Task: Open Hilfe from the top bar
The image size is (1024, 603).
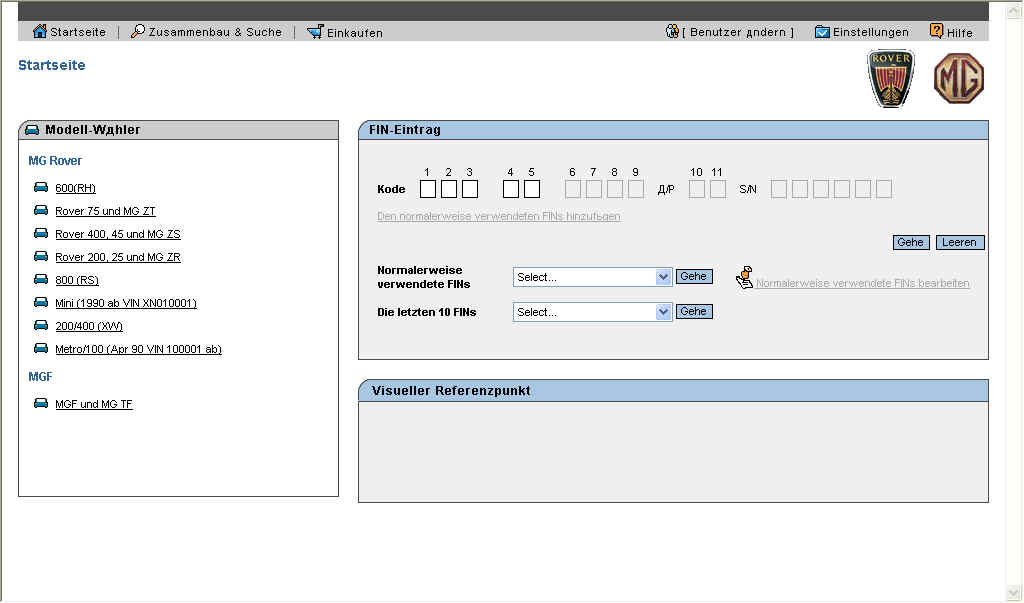Action: (x=959, y=33)
